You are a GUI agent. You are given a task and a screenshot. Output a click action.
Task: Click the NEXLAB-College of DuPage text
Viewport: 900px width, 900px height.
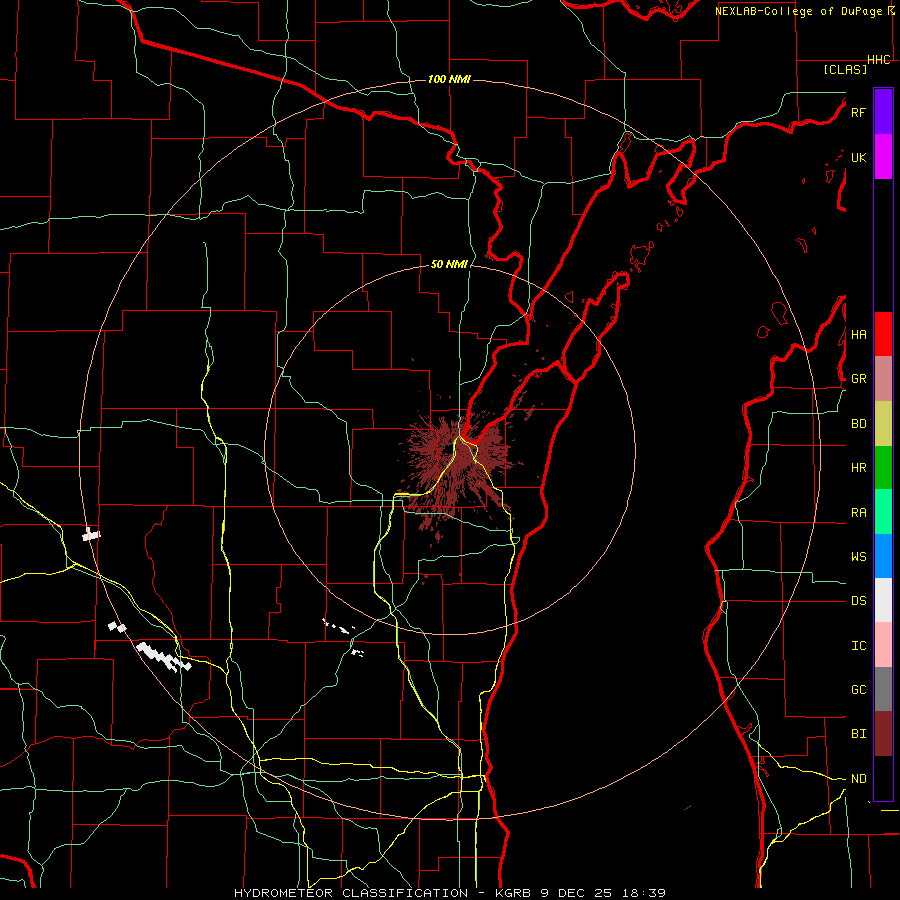pyautogui.click(x=798, y=11)
